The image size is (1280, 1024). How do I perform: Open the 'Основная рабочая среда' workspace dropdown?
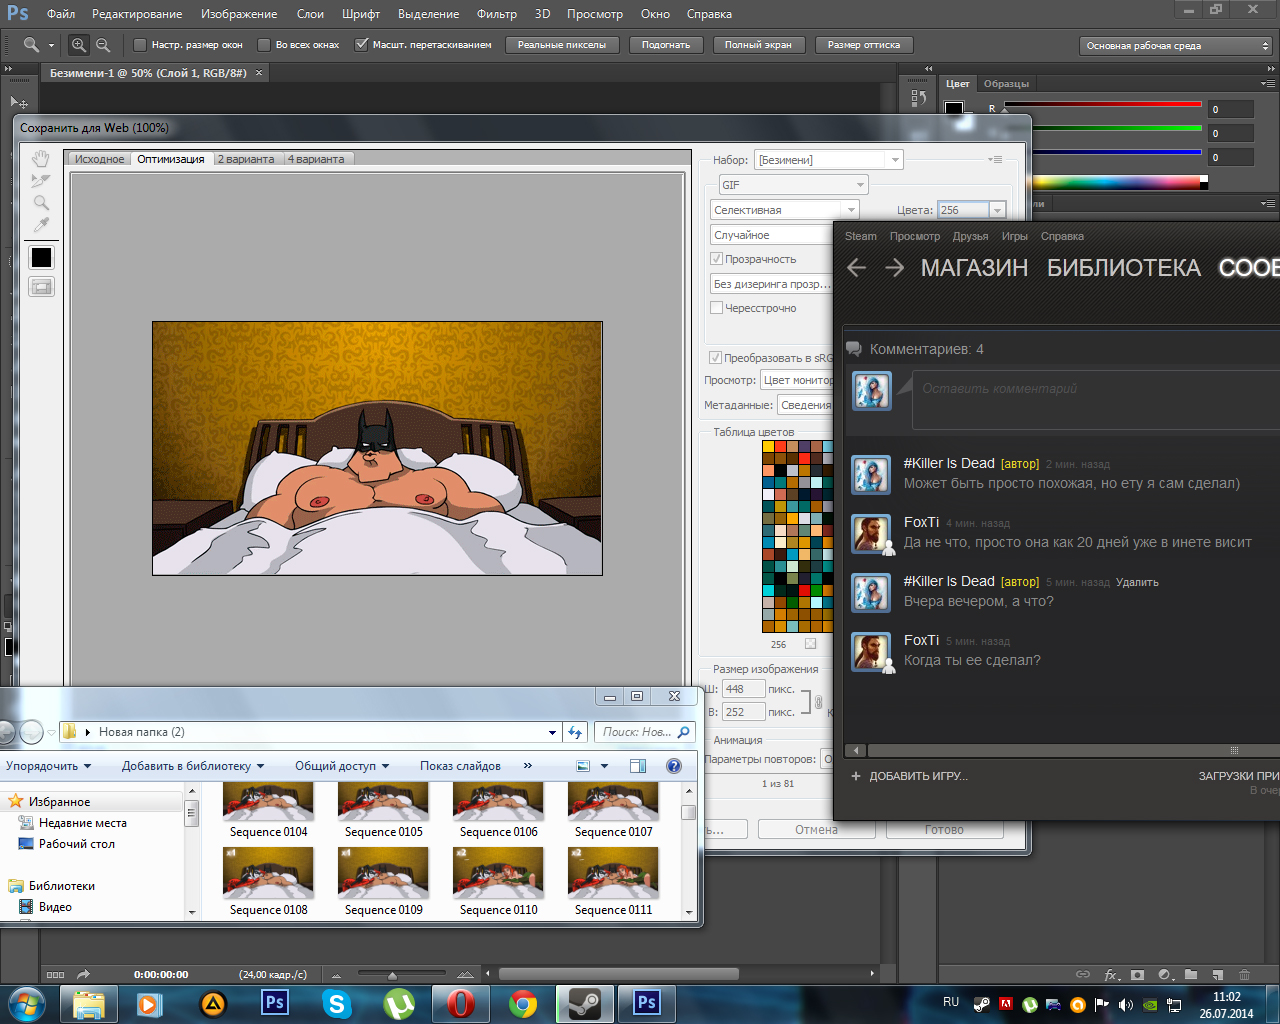pos(1176,46)
